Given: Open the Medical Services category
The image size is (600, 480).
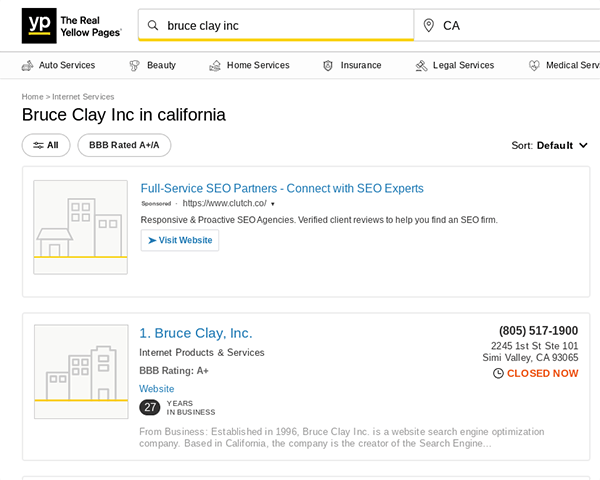Looking at the screenshot, I should [564, 65].
